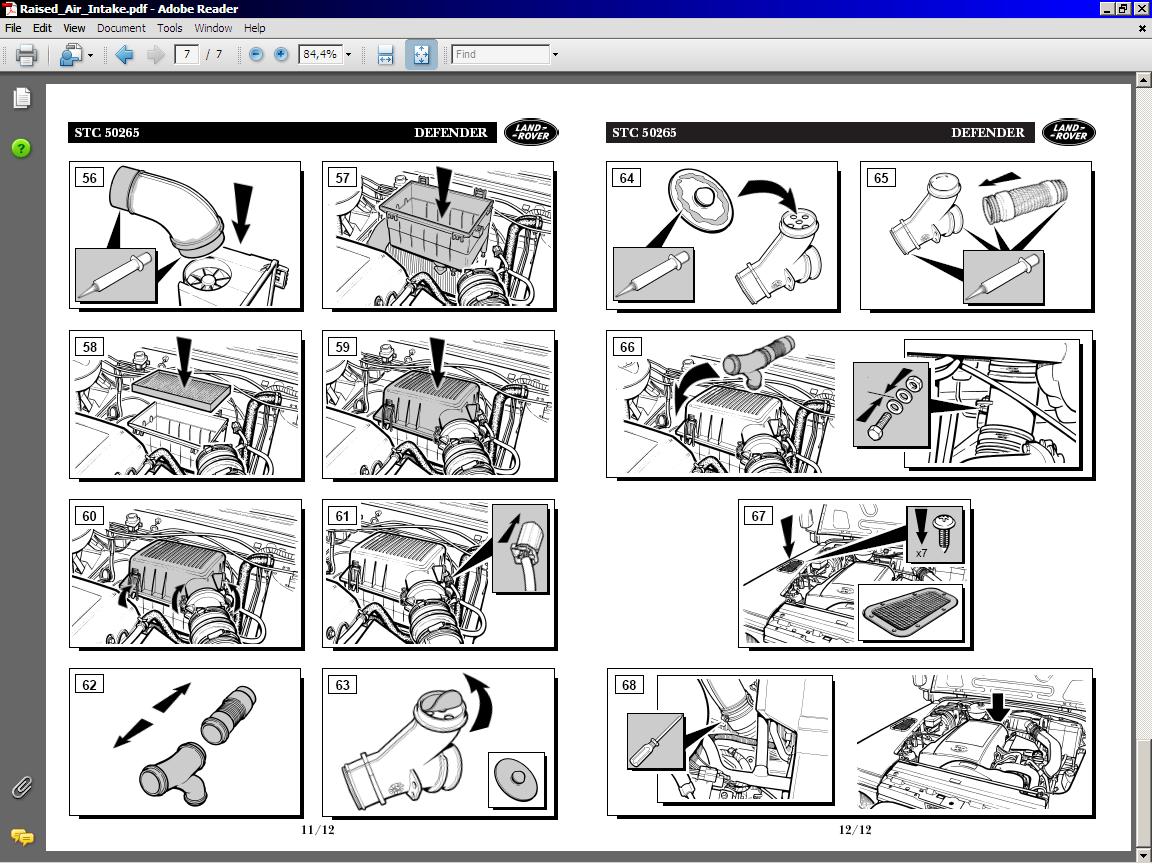
Task: Select the Fit Width scrolling icon
Action: point(386,55)
